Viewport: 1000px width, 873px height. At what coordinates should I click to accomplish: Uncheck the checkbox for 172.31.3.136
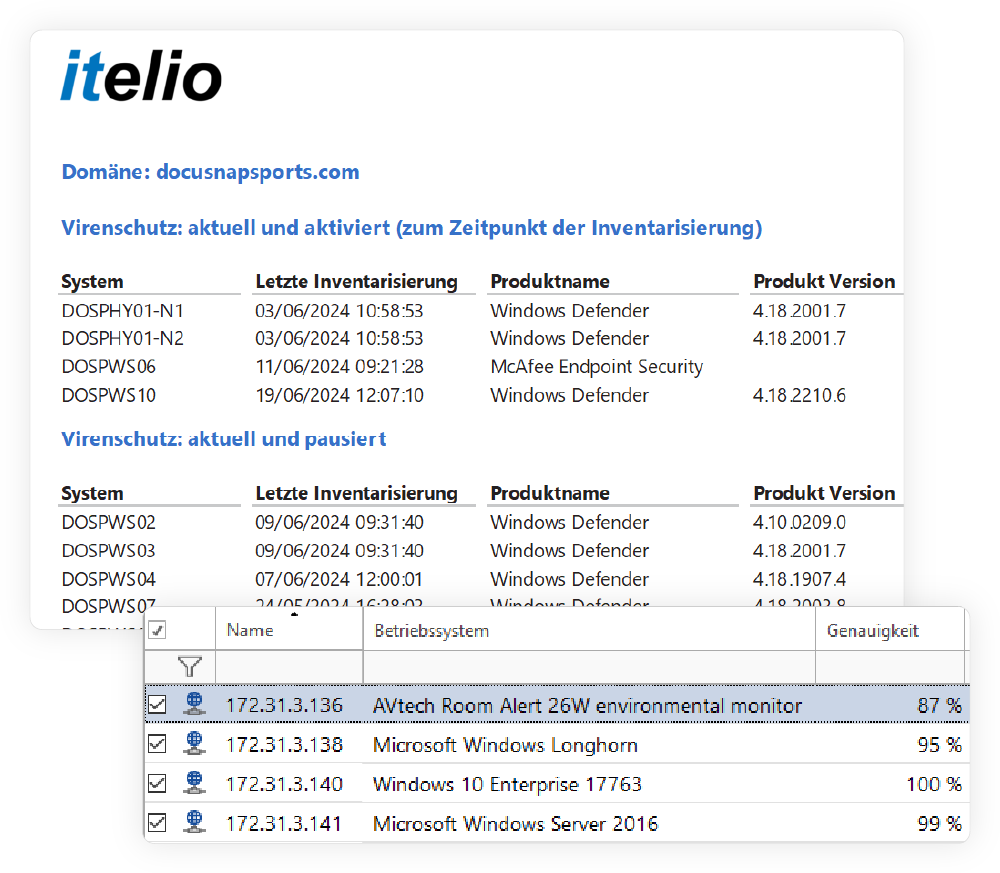click(157, 705)
